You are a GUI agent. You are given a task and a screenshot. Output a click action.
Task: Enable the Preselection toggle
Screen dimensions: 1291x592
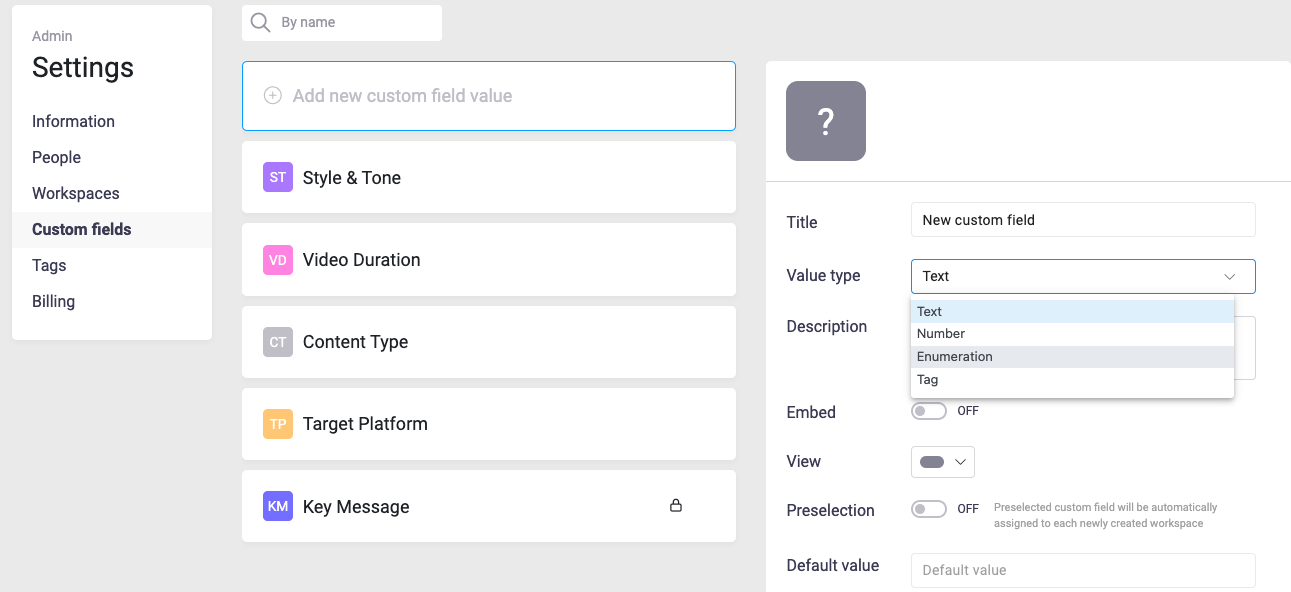coord(929,509)
